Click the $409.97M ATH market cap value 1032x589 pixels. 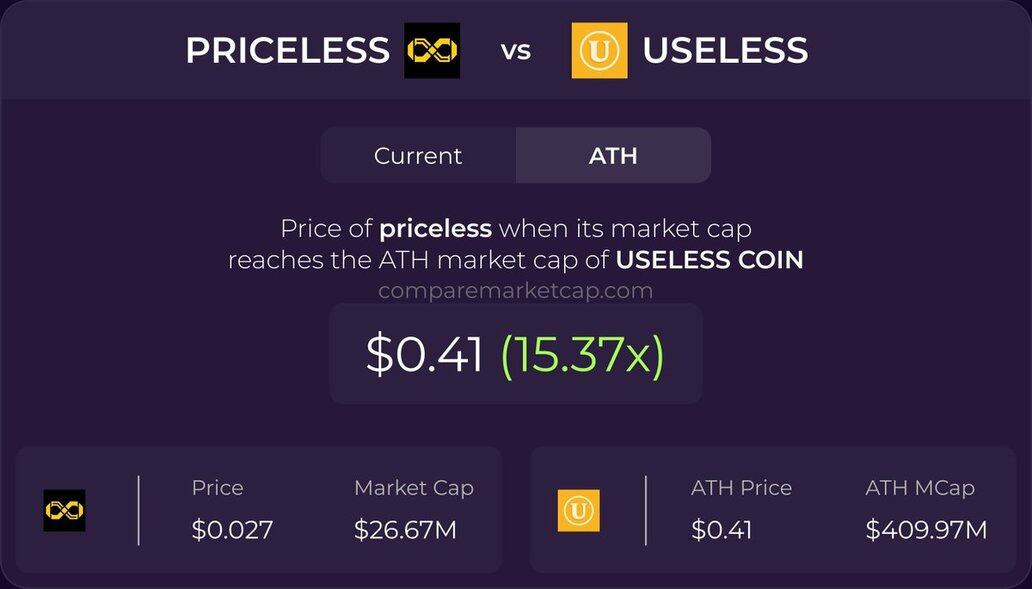(926, 530)
